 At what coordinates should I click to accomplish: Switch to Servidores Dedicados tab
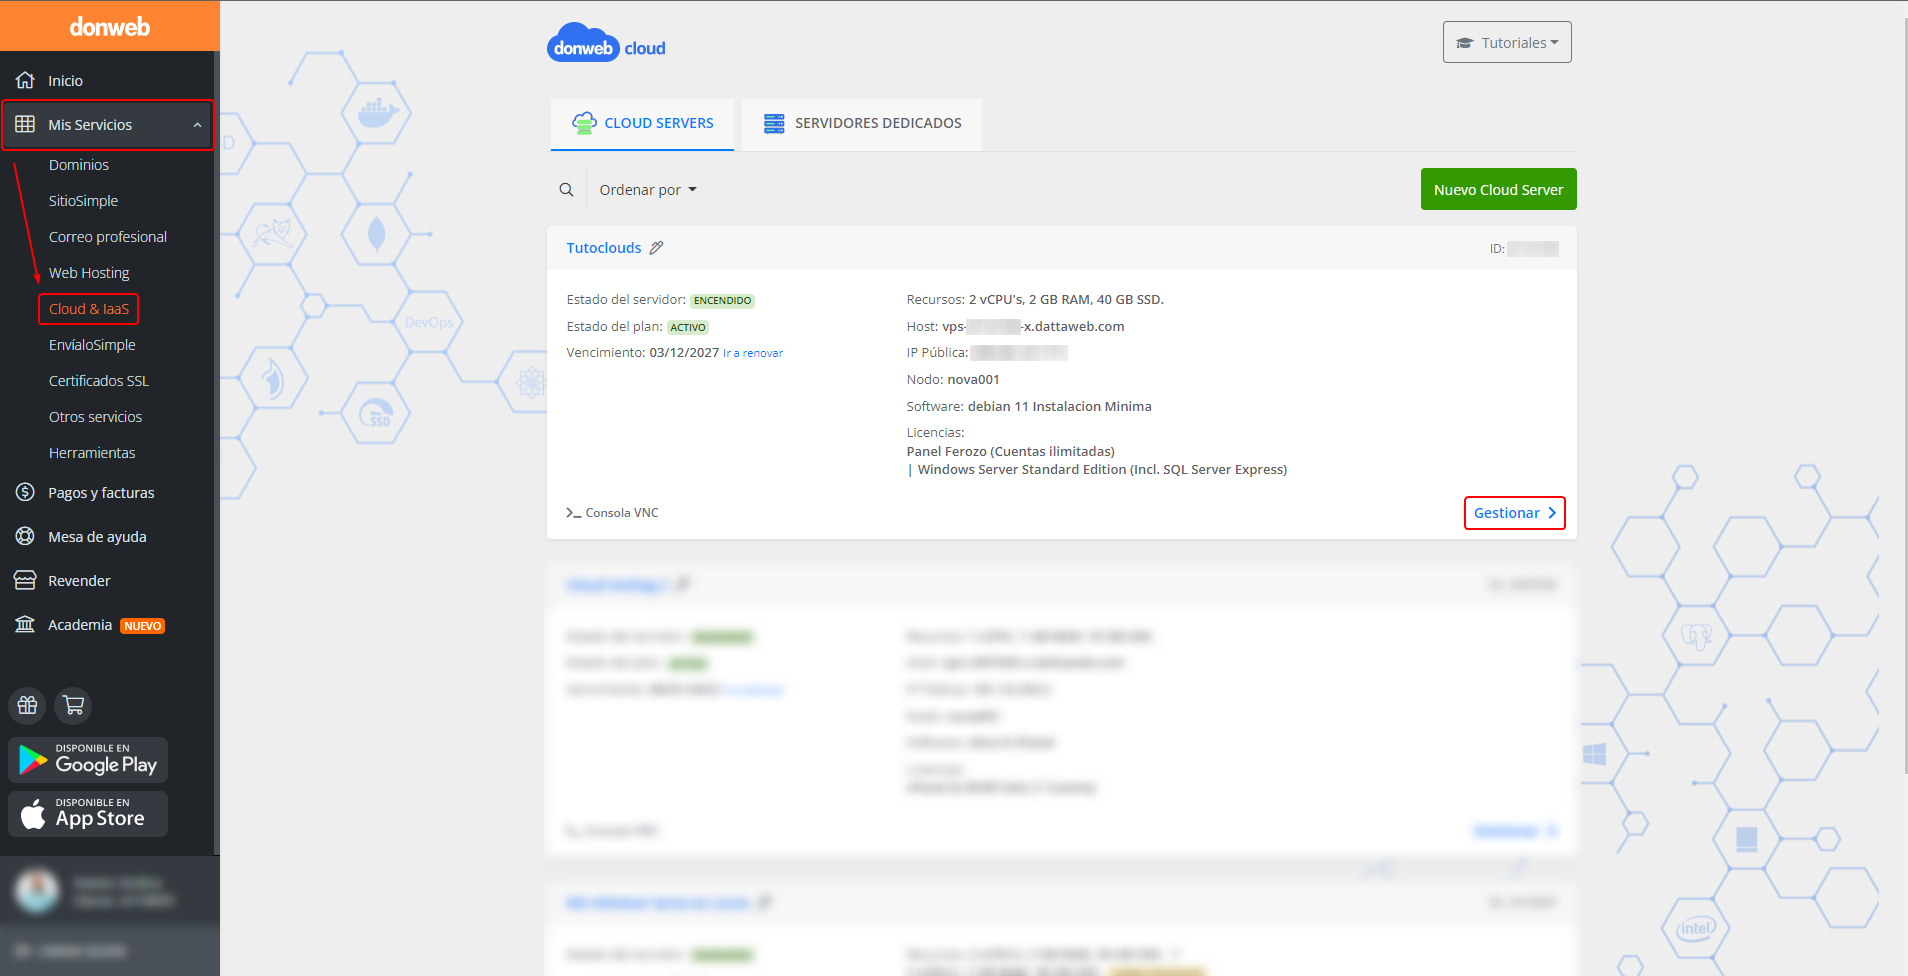pos(862,124)
